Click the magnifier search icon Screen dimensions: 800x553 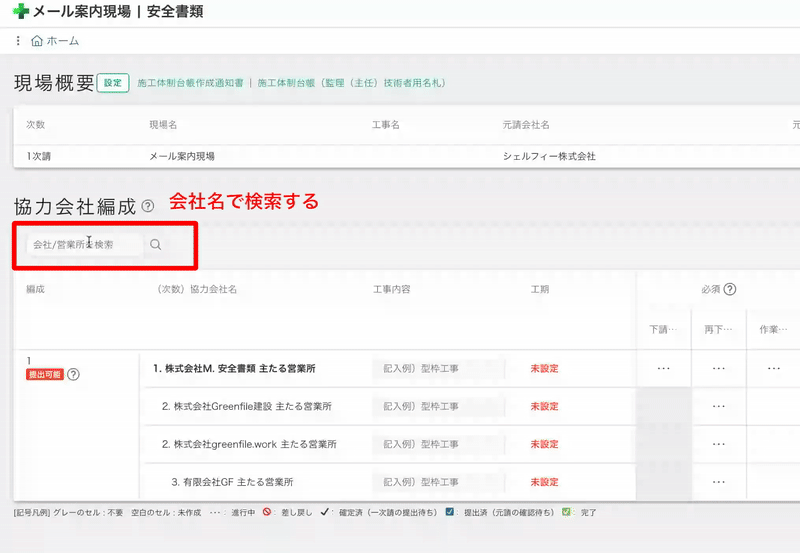156,244
